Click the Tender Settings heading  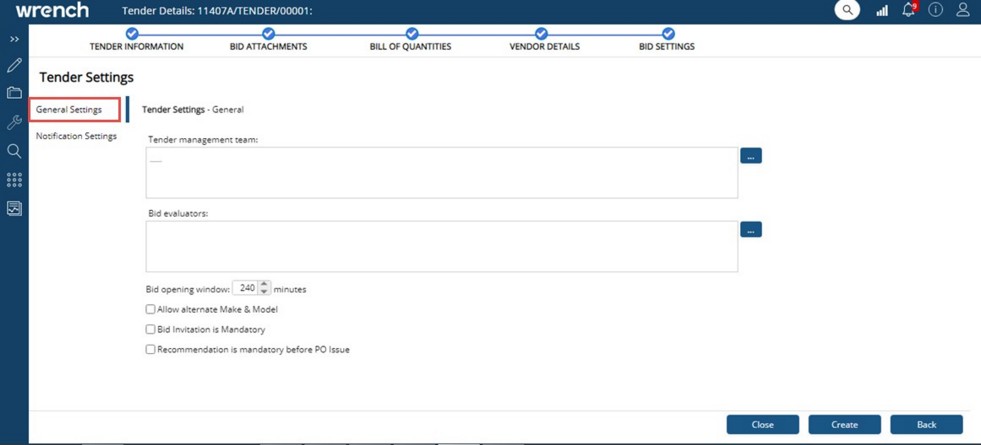click(x=86, y=78)
